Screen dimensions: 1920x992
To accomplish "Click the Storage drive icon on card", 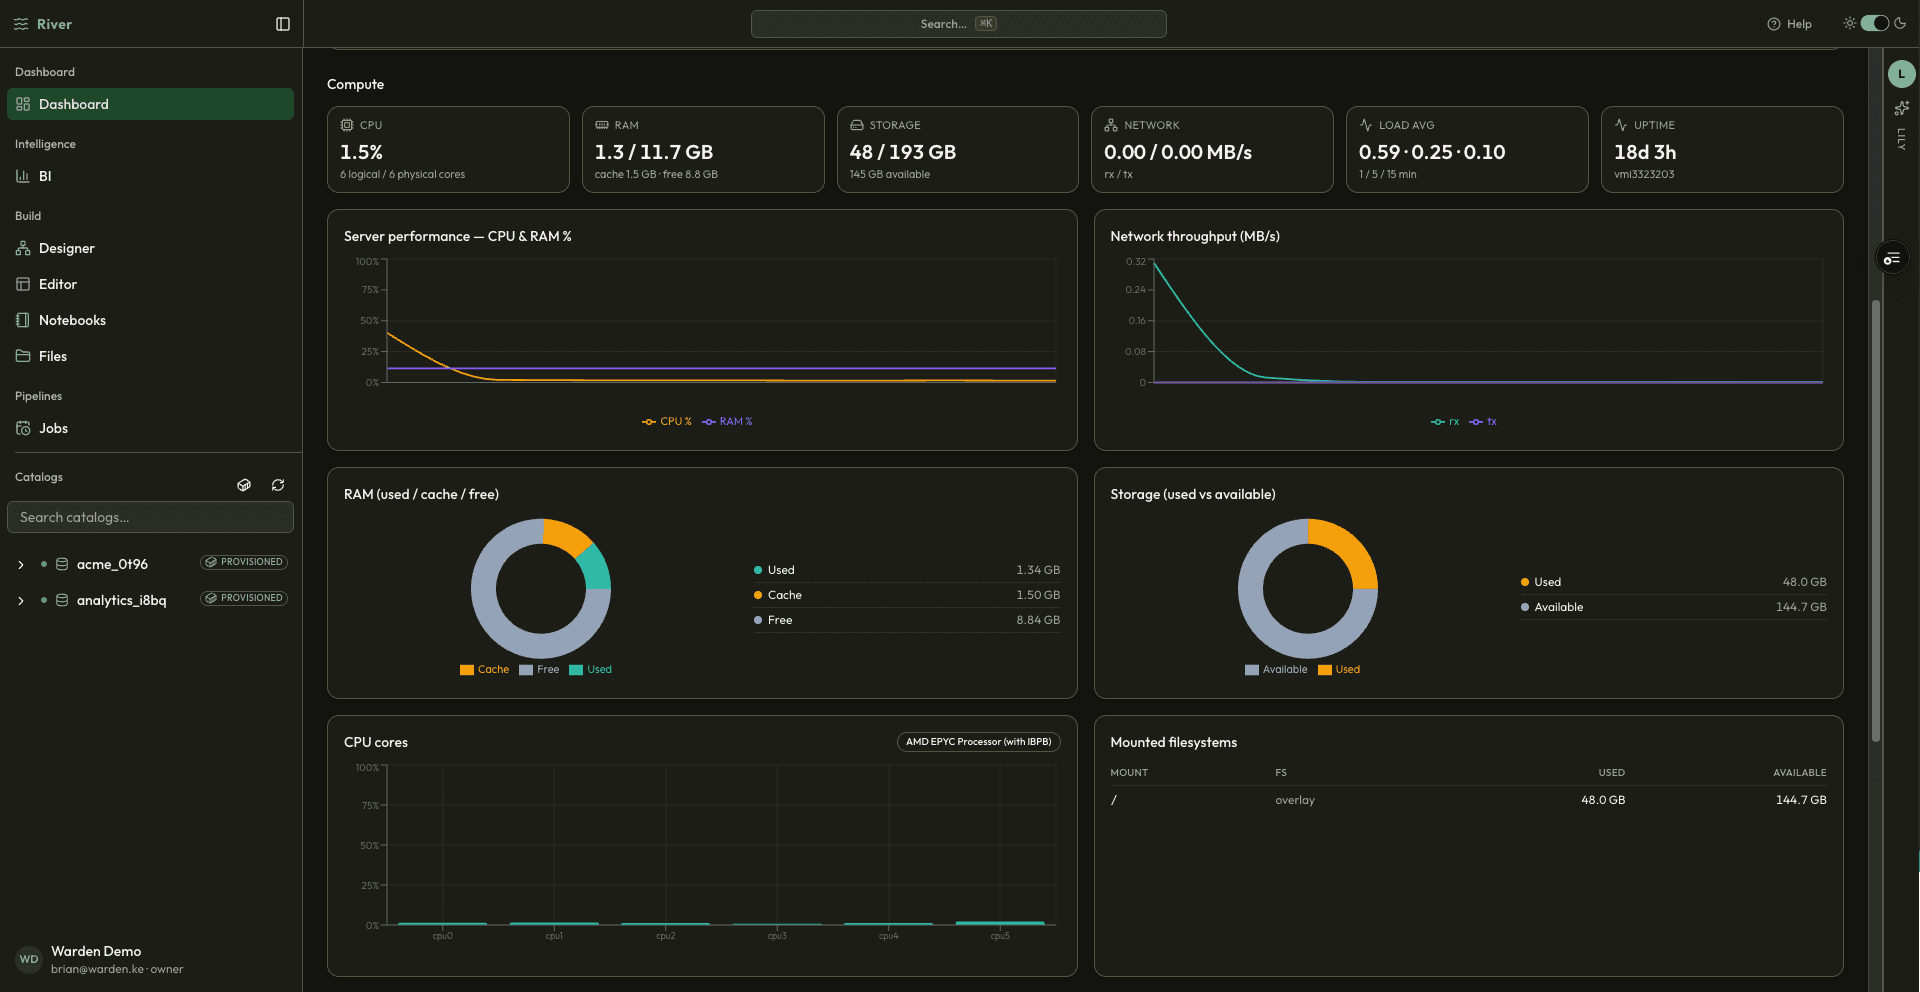I will click(857, 125).
